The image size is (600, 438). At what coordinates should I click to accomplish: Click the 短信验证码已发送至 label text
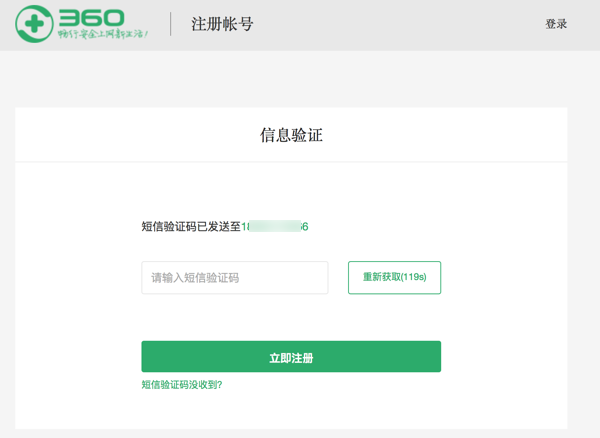coord(191,227)
